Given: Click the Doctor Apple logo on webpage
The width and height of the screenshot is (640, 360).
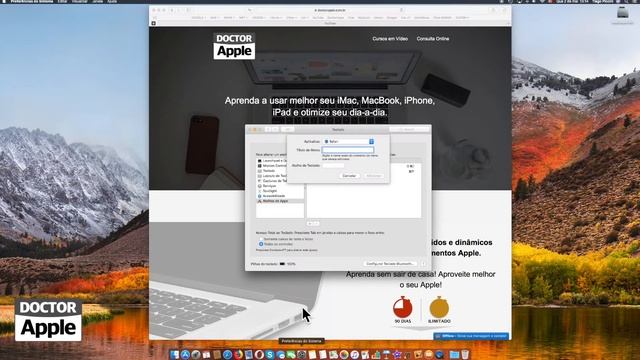Looking at the screenshot, I should point(234,46).
